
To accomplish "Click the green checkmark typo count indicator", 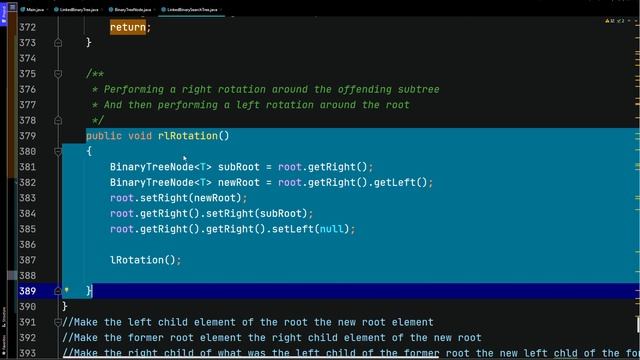I will point(620,20).
